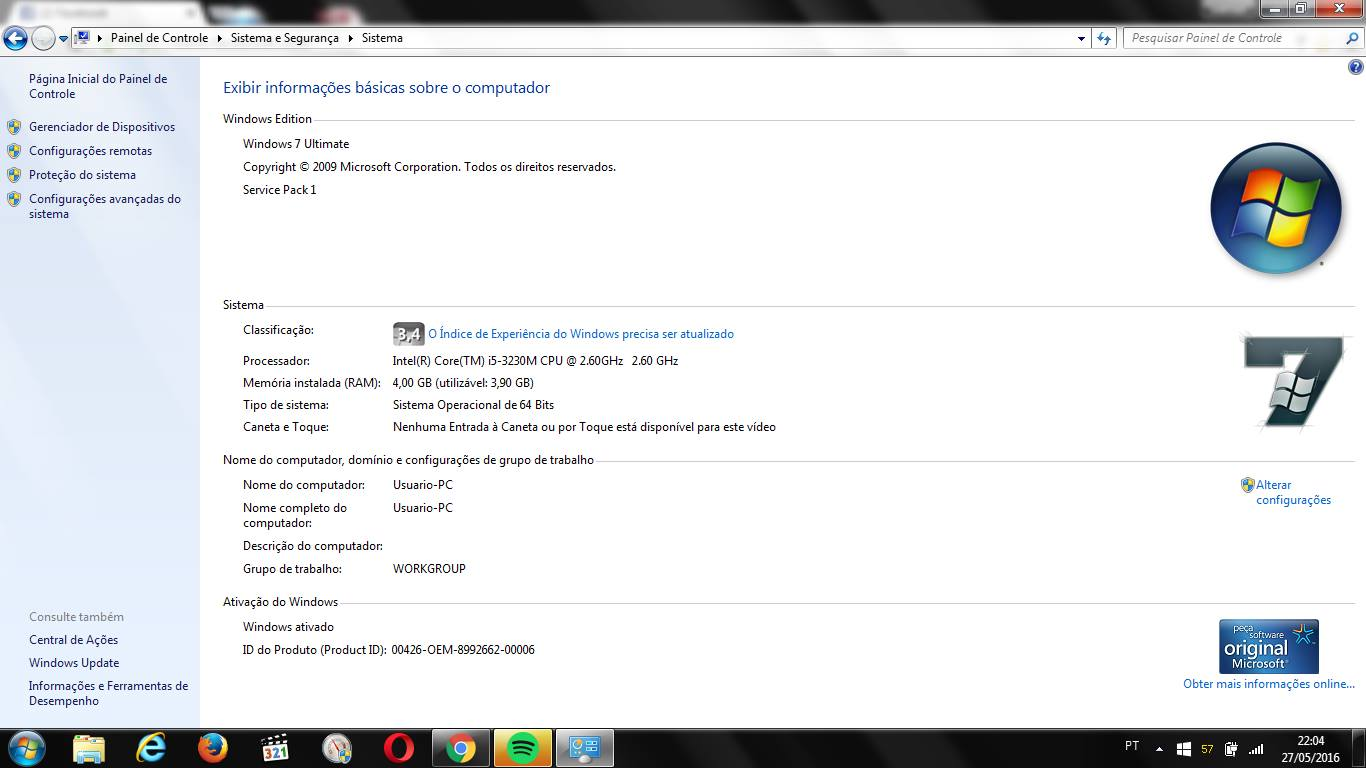
Task: Click the original Microsoft software badge
Action: (x=1268, y=647)
